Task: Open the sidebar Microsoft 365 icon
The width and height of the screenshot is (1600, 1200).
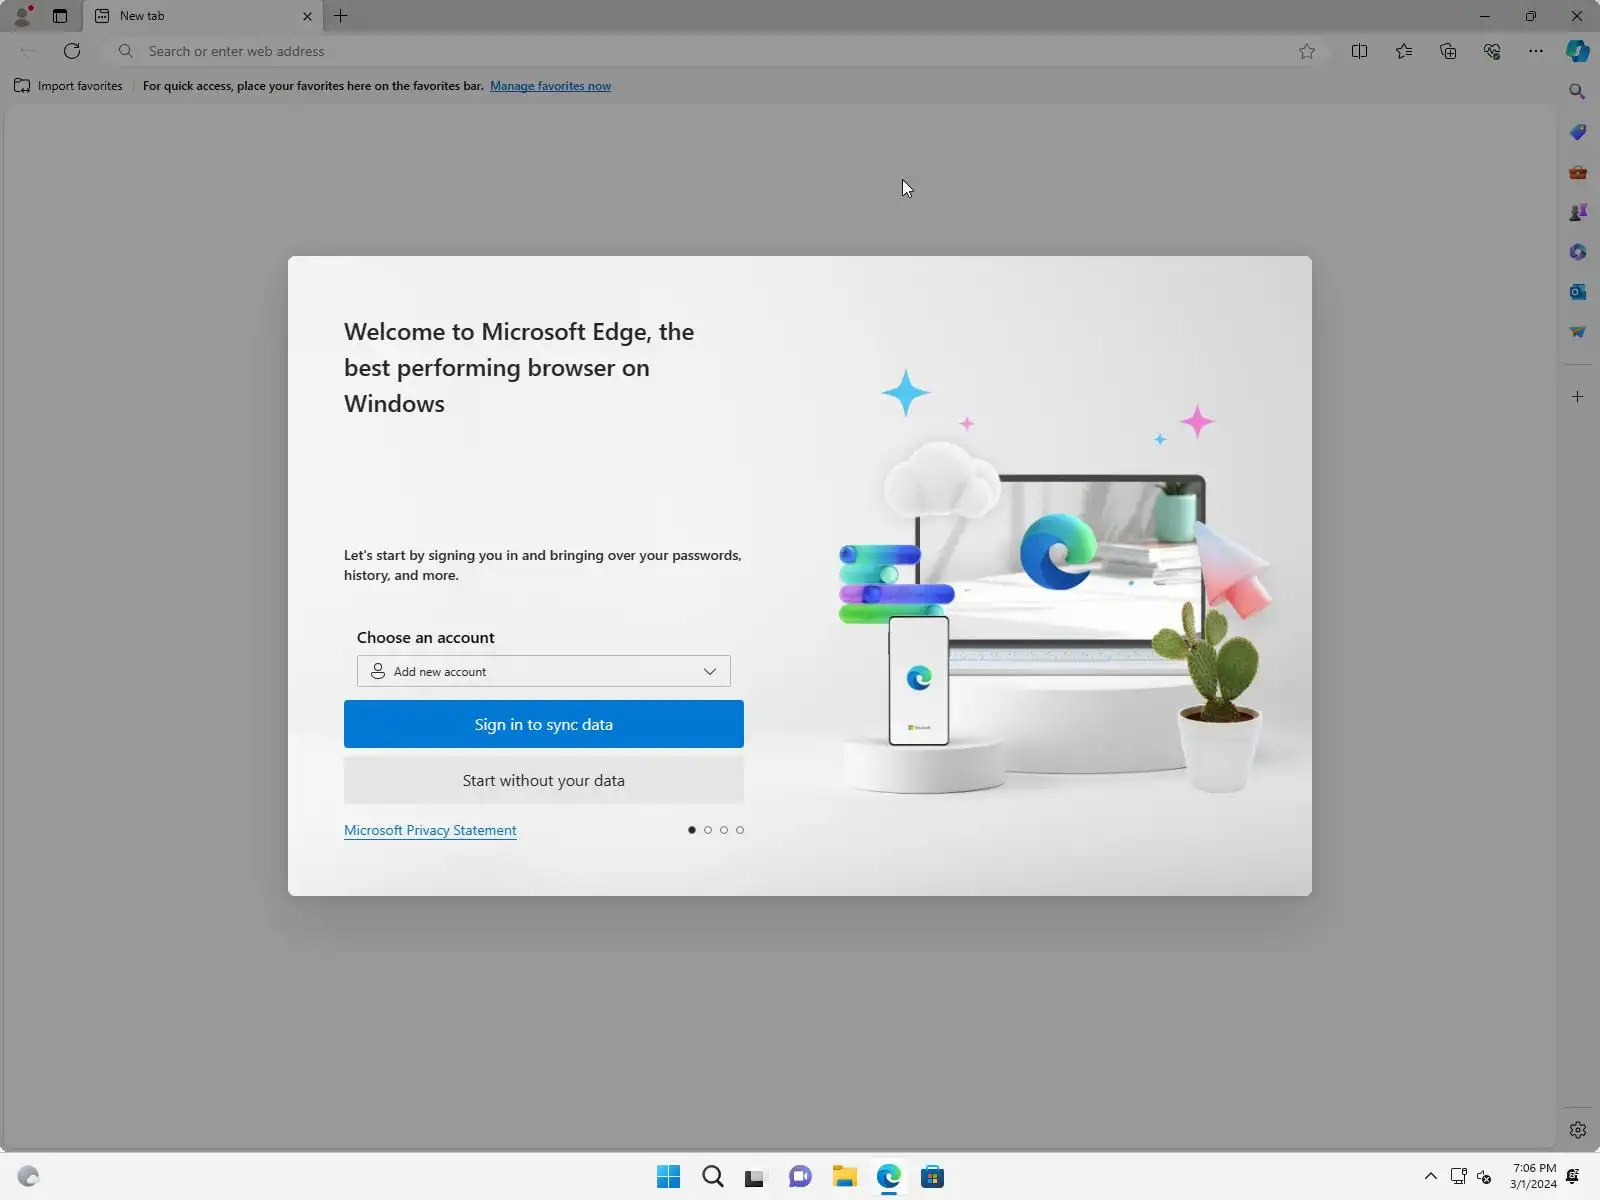Action: (x=1578, y=252)
